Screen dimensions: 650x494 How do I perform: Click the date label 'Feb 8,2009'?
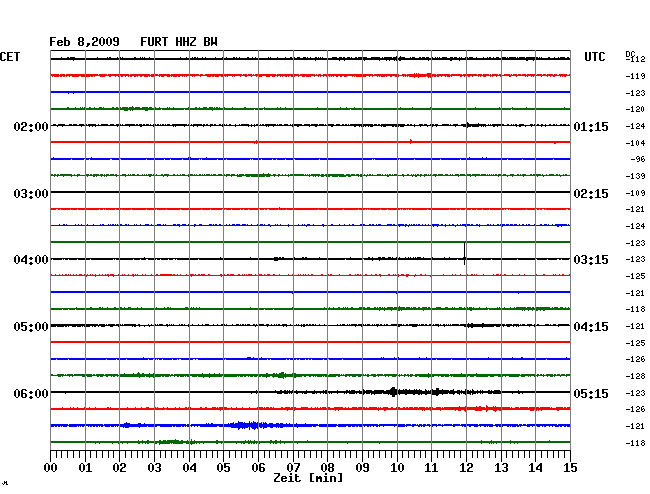[84, 42]
